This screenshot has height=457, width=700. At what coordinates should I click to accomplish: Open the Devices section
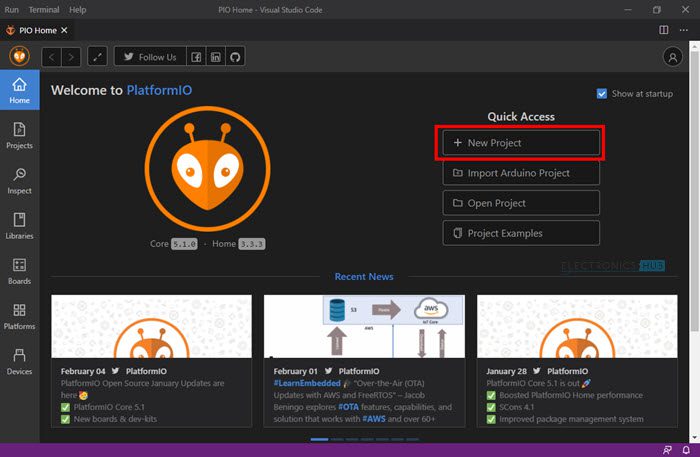pyautogui.click(x=19, y=361)
